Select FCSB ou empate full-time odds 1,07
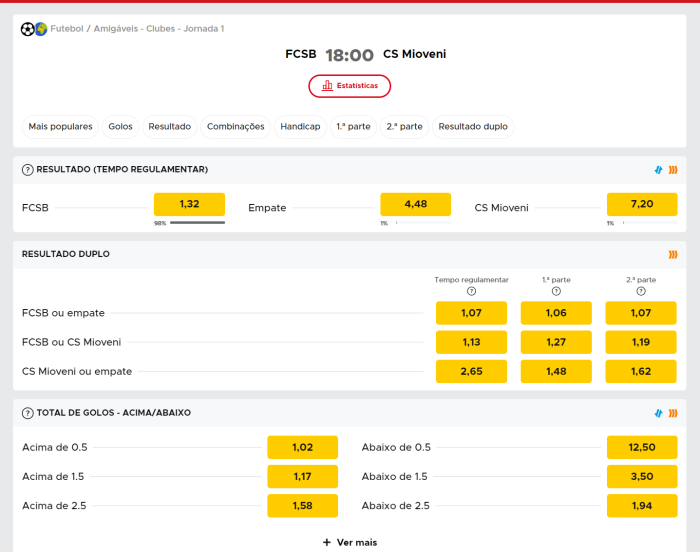 [x=471, y=313]
